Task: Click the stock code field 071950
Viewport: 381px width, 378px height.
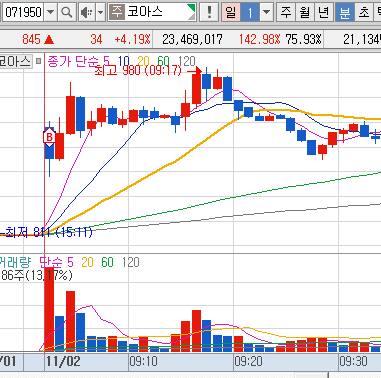Action: pyautogui.click(x=23, y=12)
